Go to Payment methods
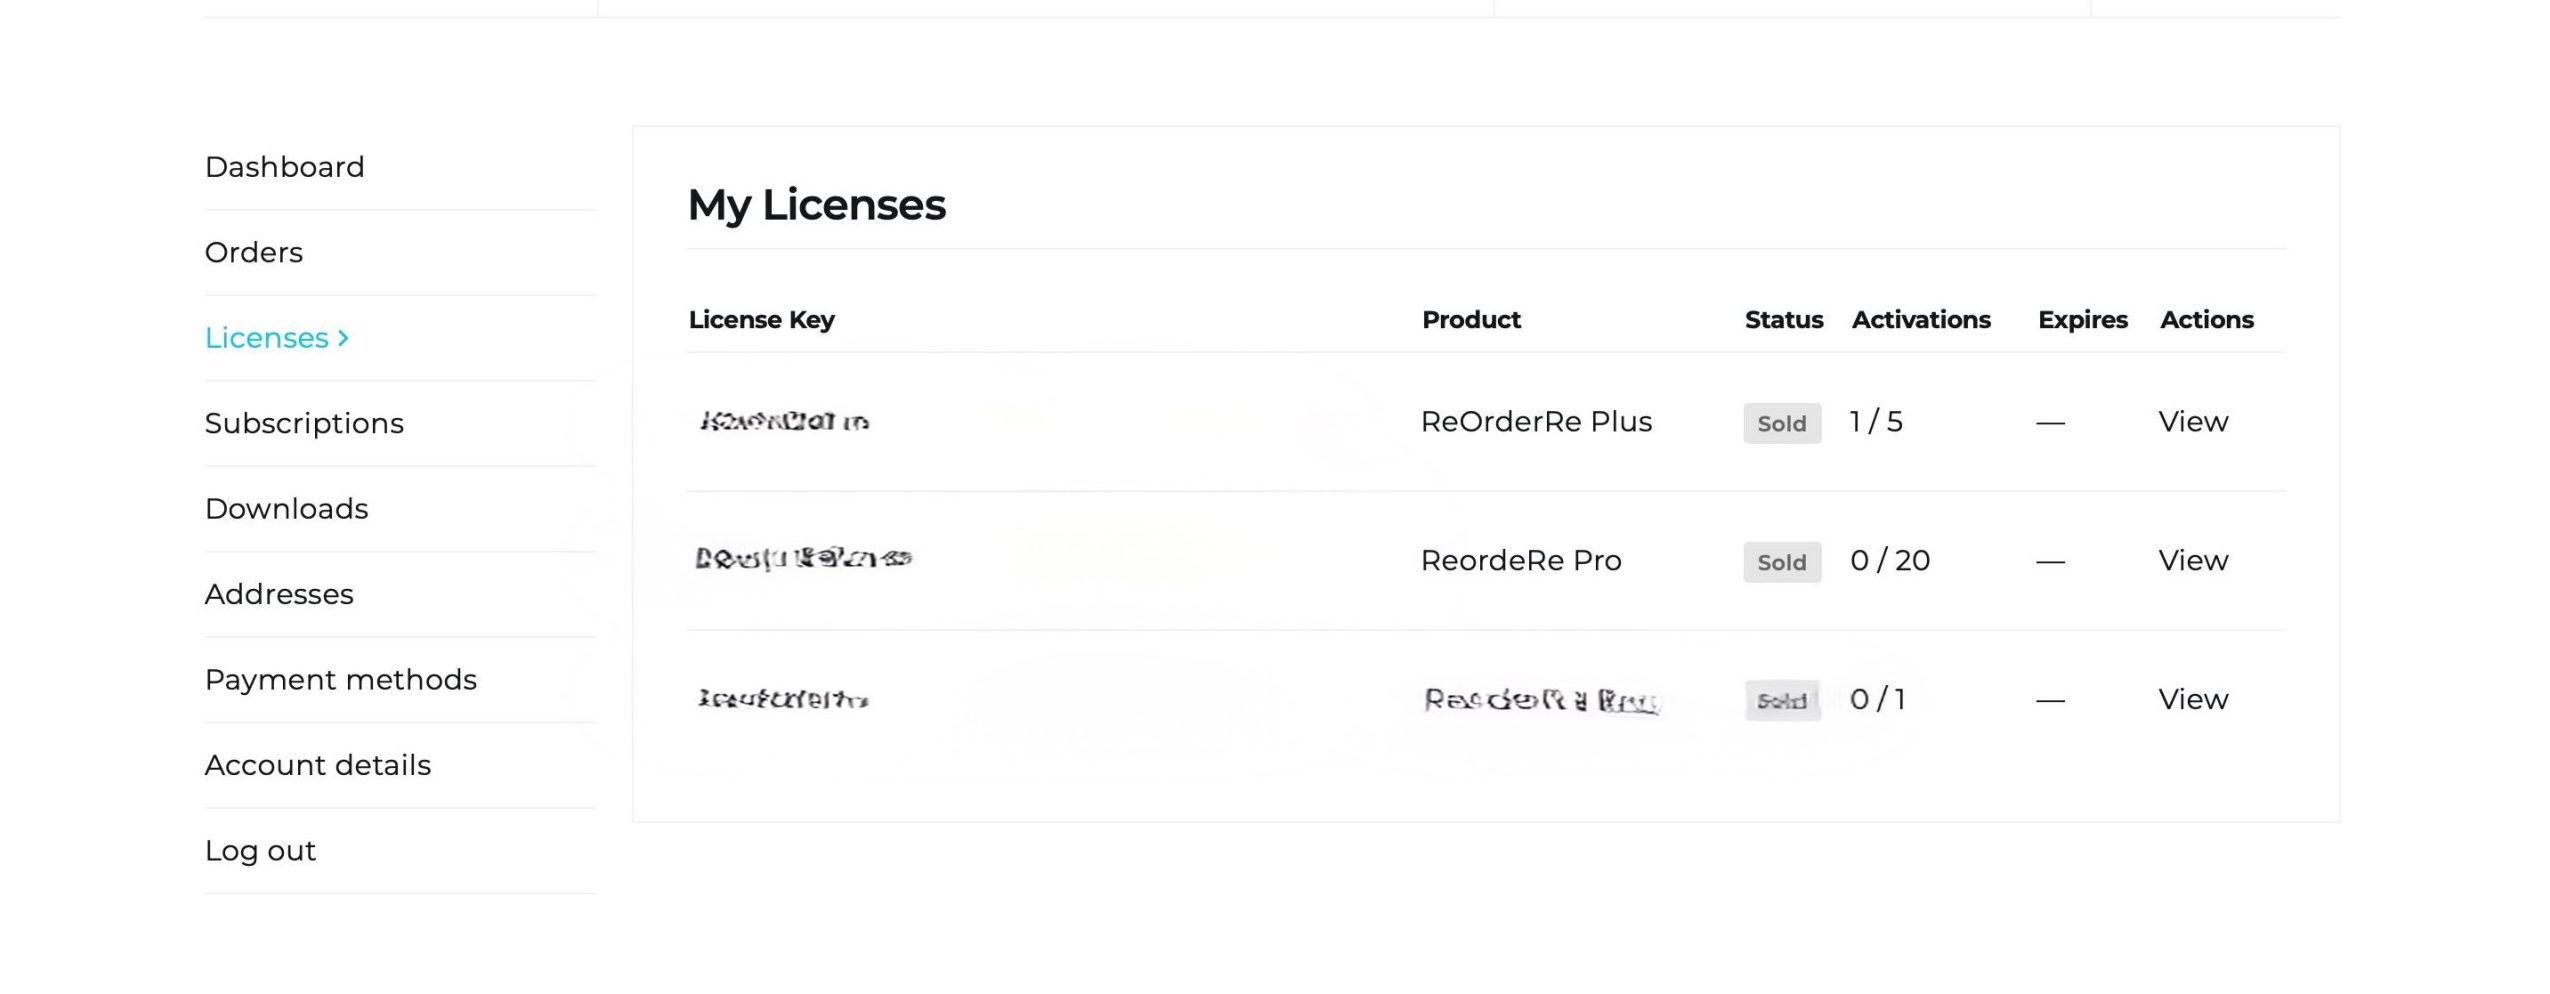The image size is (2550, 994). tap(340, 680)
